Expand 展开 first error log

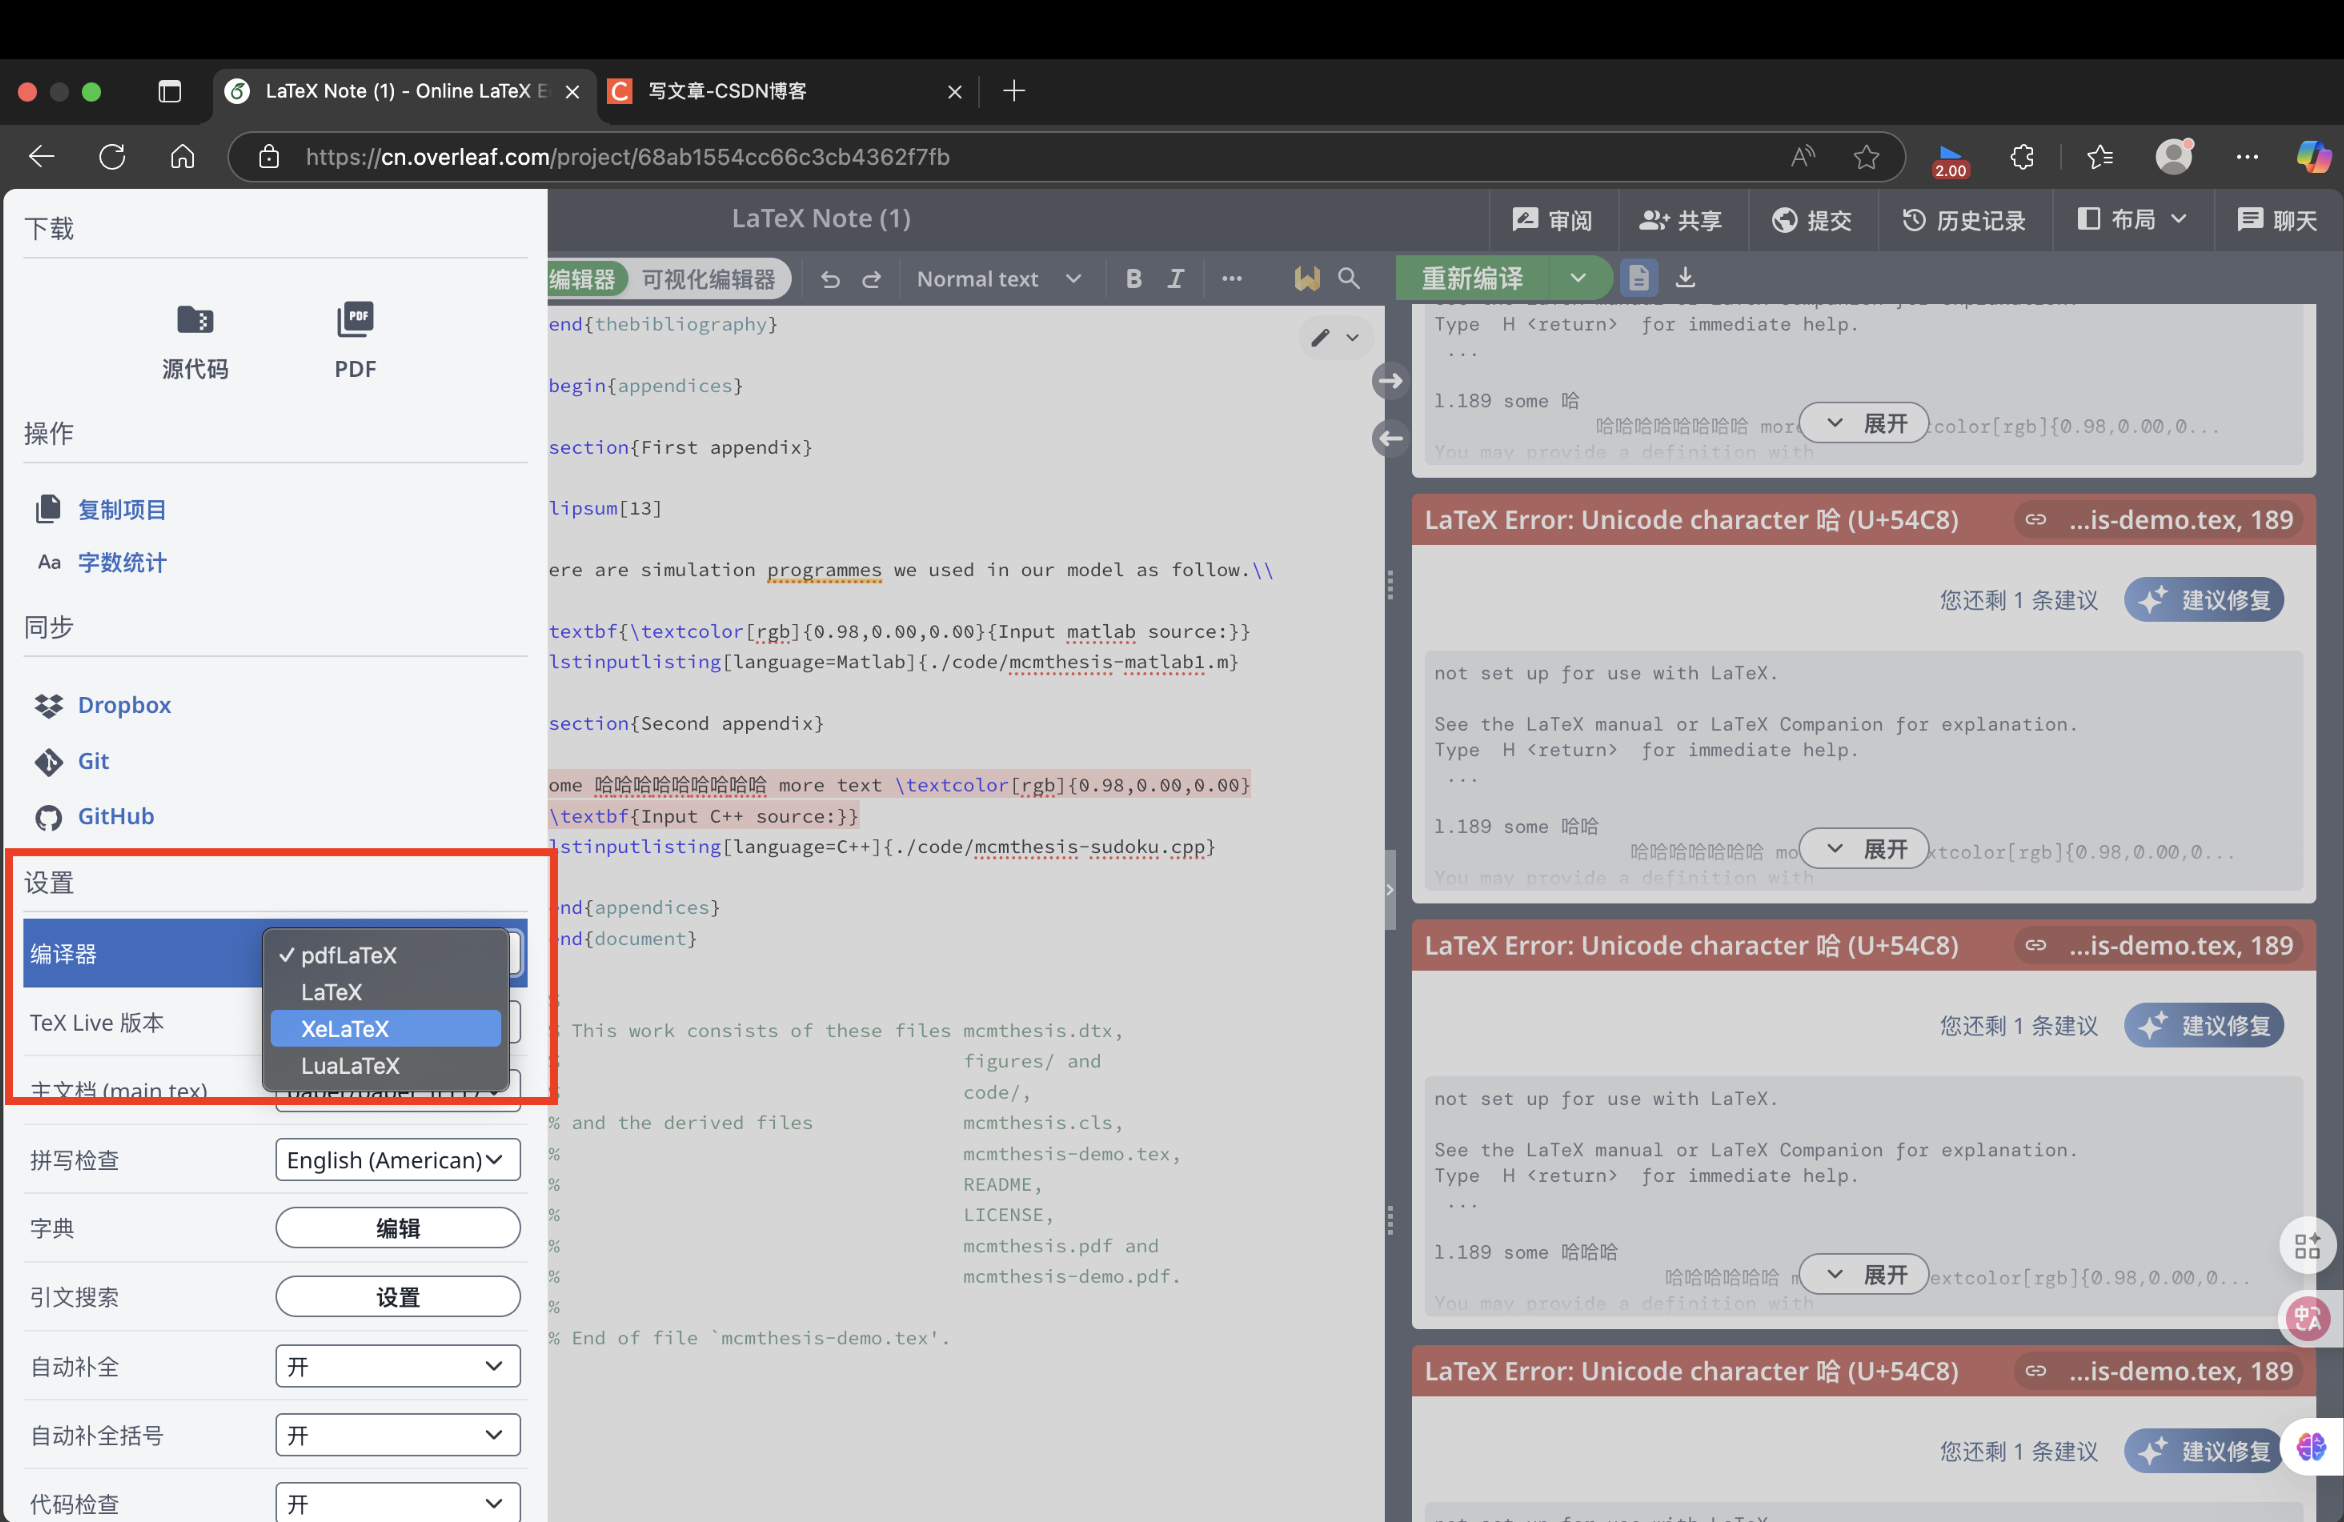pyautogui.click(x=1864, y=423)
